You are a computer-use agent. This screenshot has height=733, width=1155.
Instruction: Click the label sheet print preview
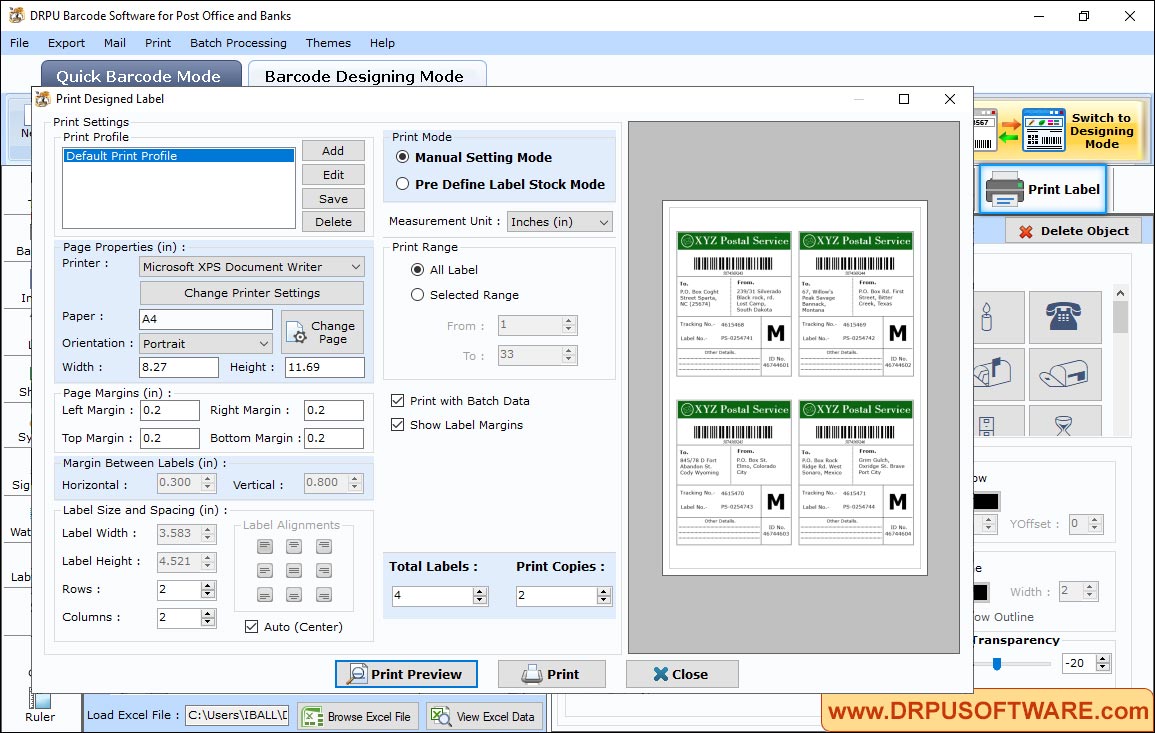tap(795, 388)
